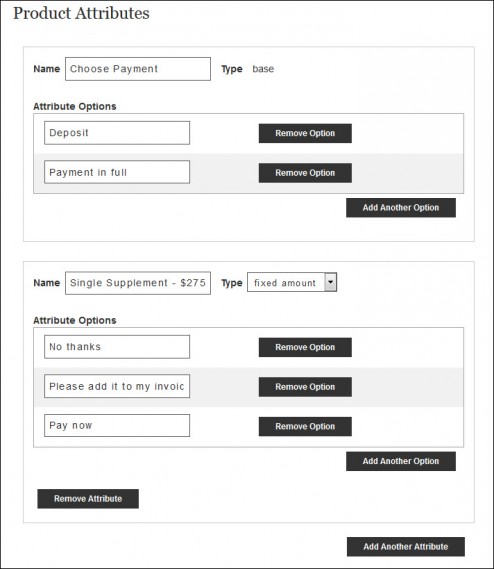Select the fixed amount Type combo box
The image size is (494, 569).
(292, 282)
